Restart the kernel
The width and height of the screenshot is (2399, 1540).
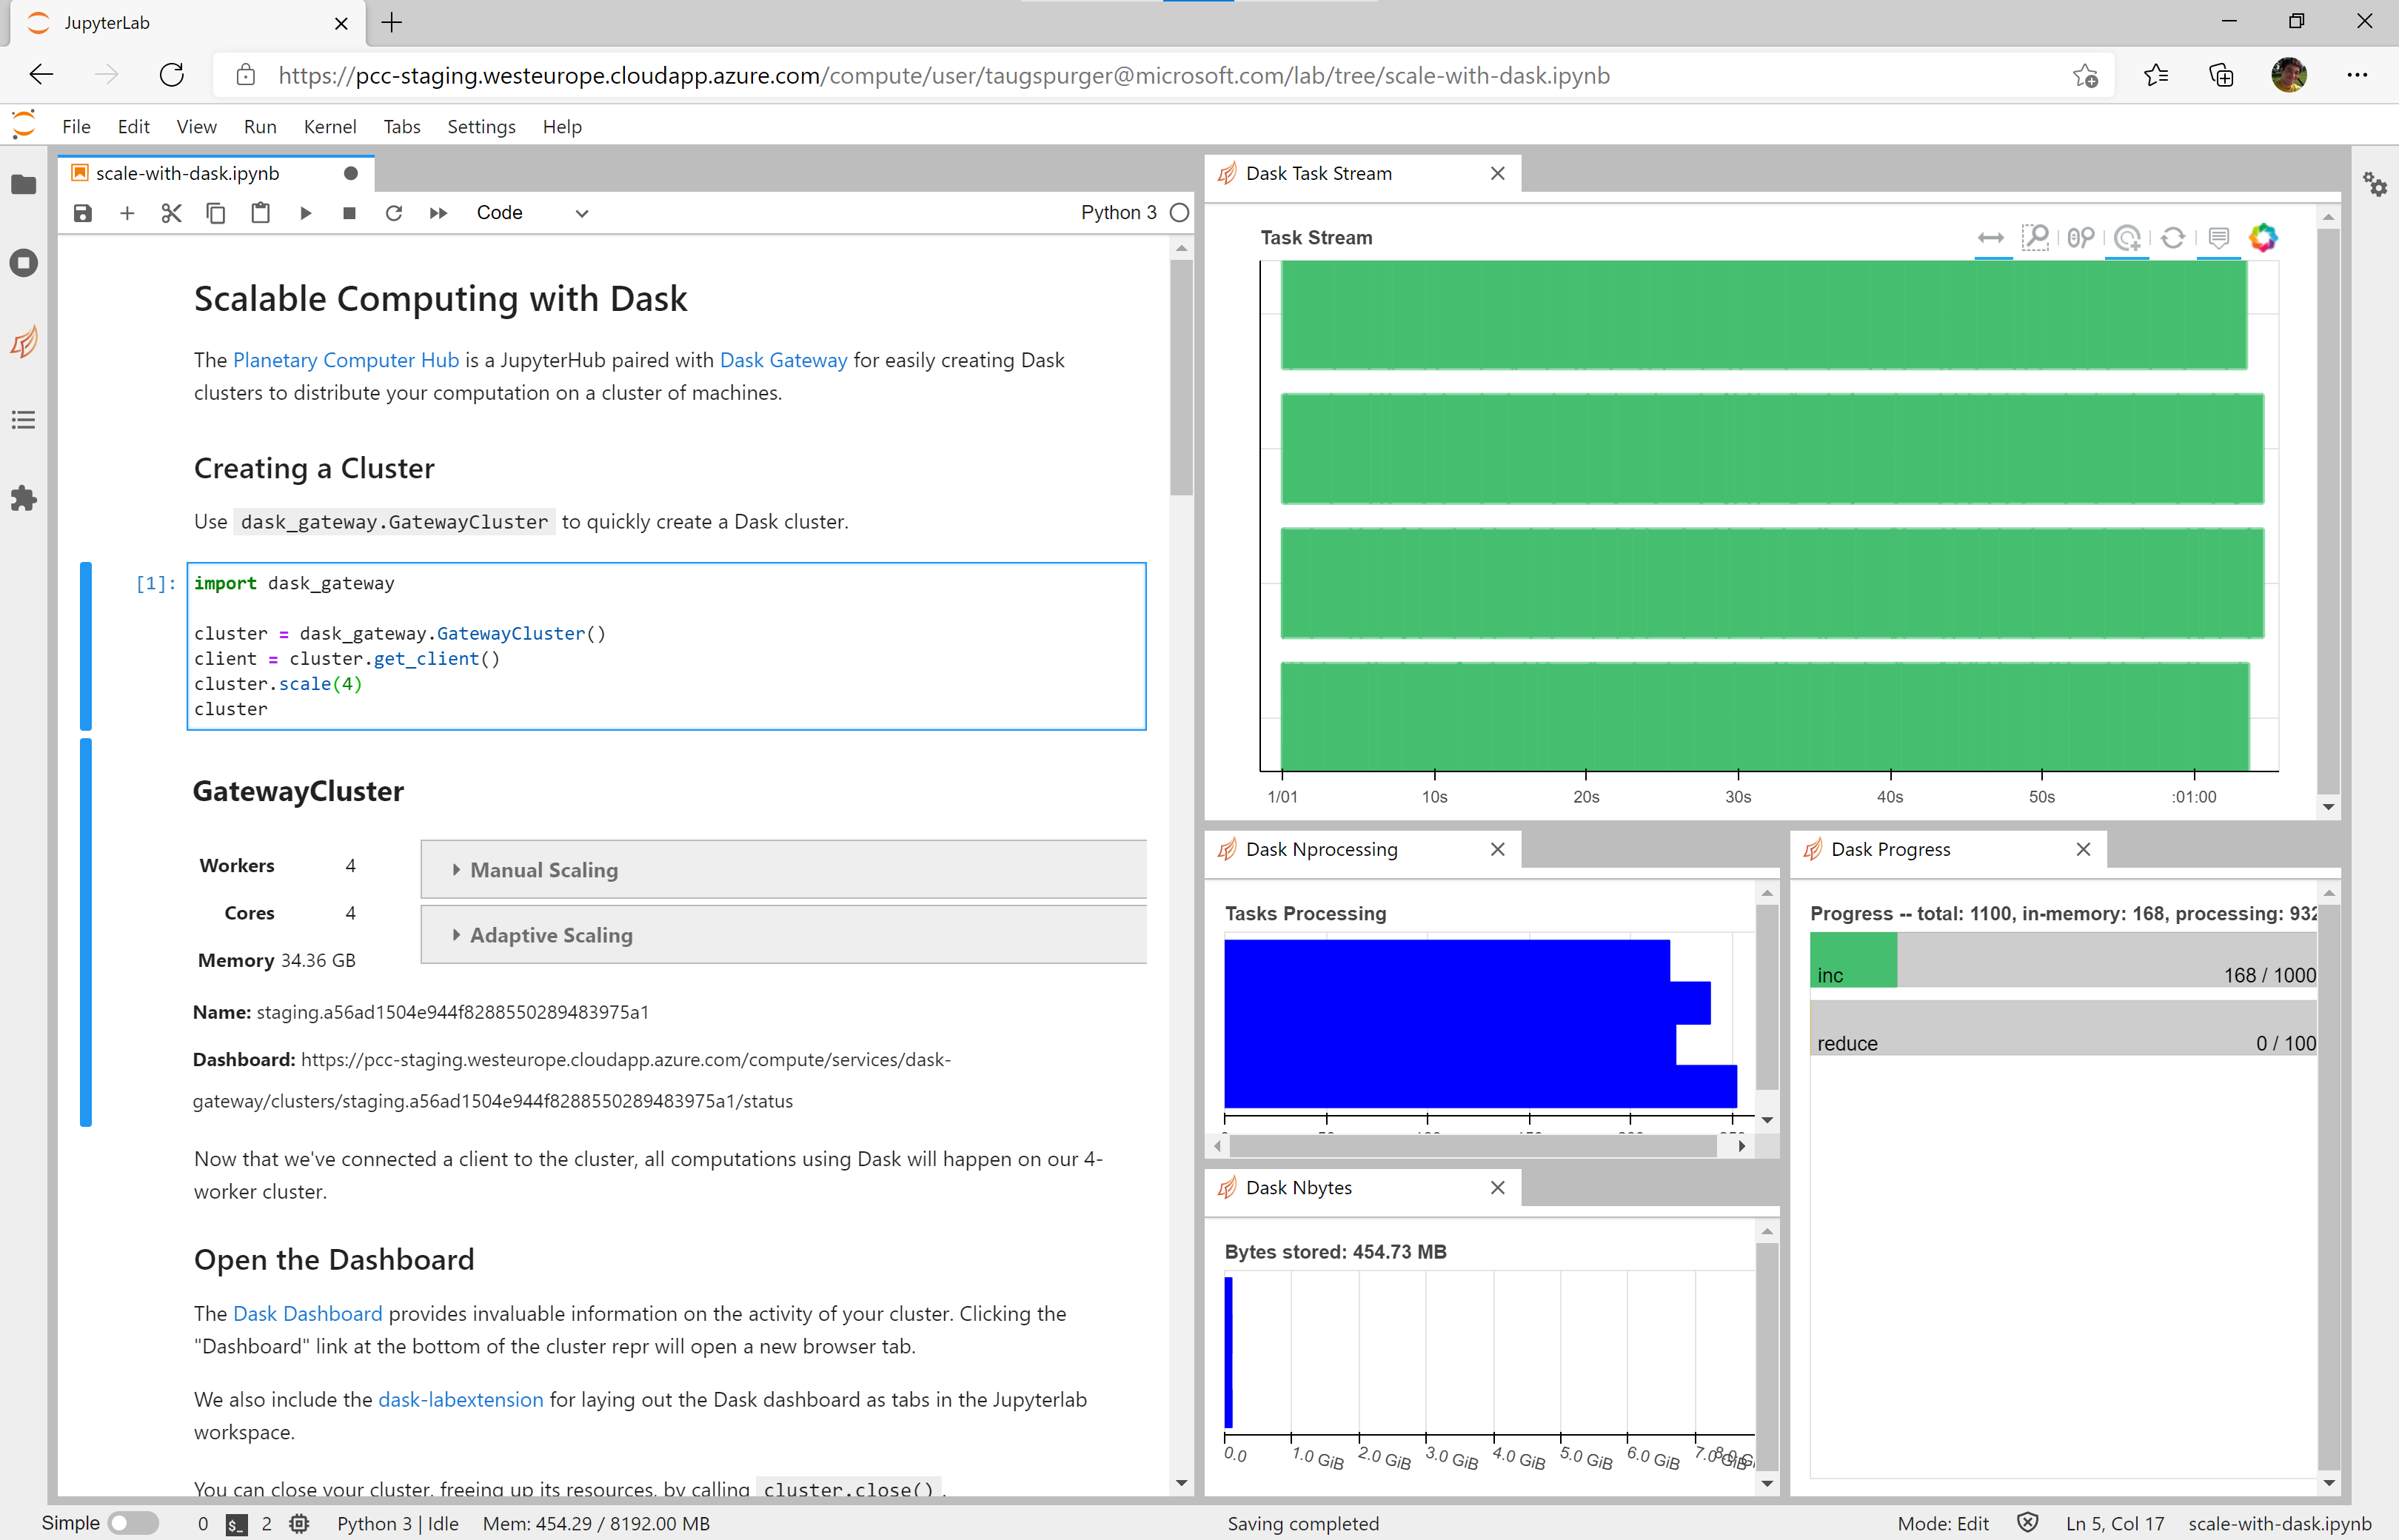(394, 213)
